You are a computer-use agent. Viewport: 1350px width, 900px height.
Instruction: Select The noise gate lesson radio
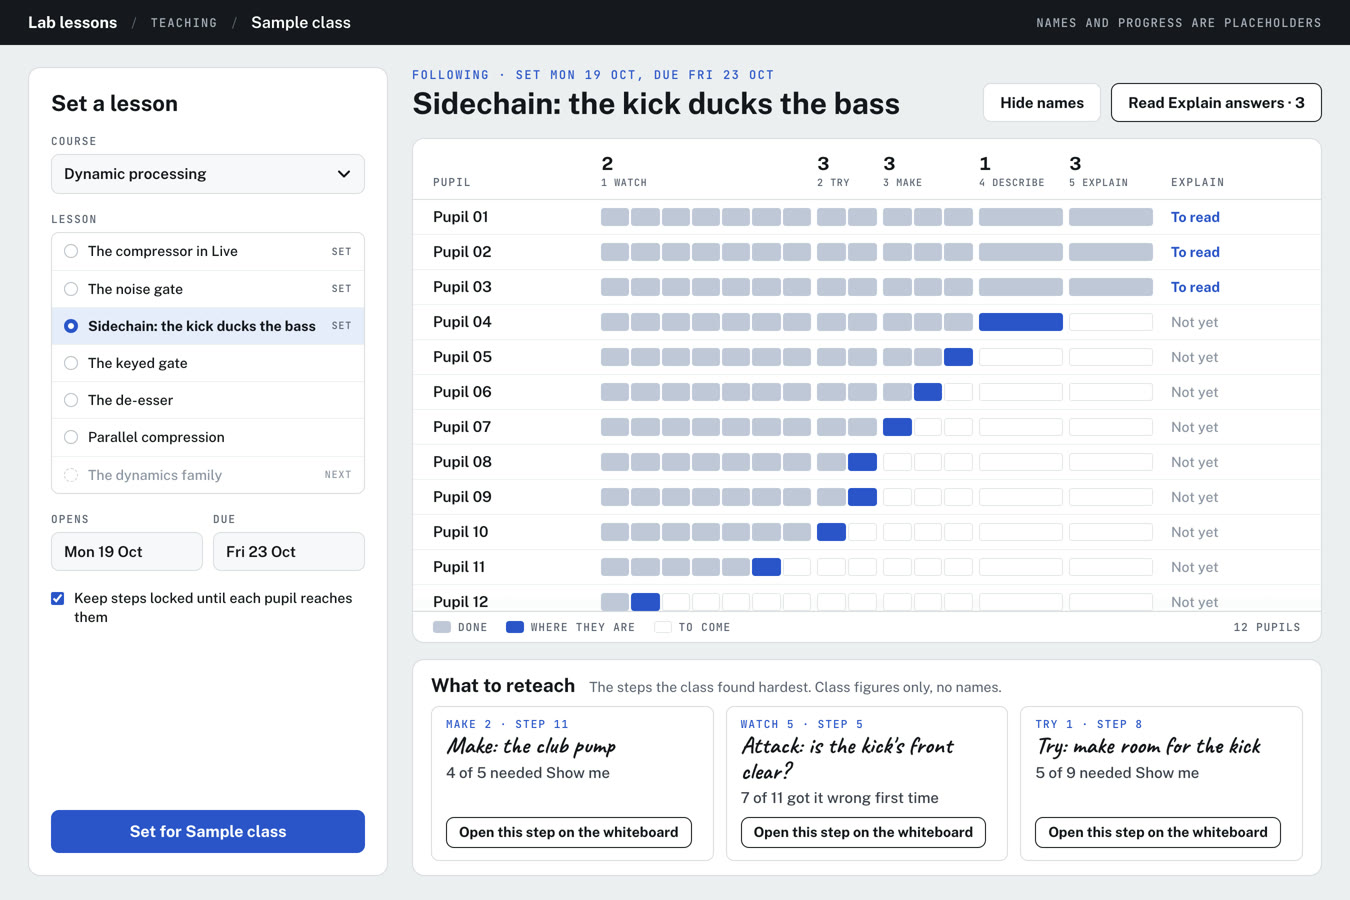[x=71, y=289]
